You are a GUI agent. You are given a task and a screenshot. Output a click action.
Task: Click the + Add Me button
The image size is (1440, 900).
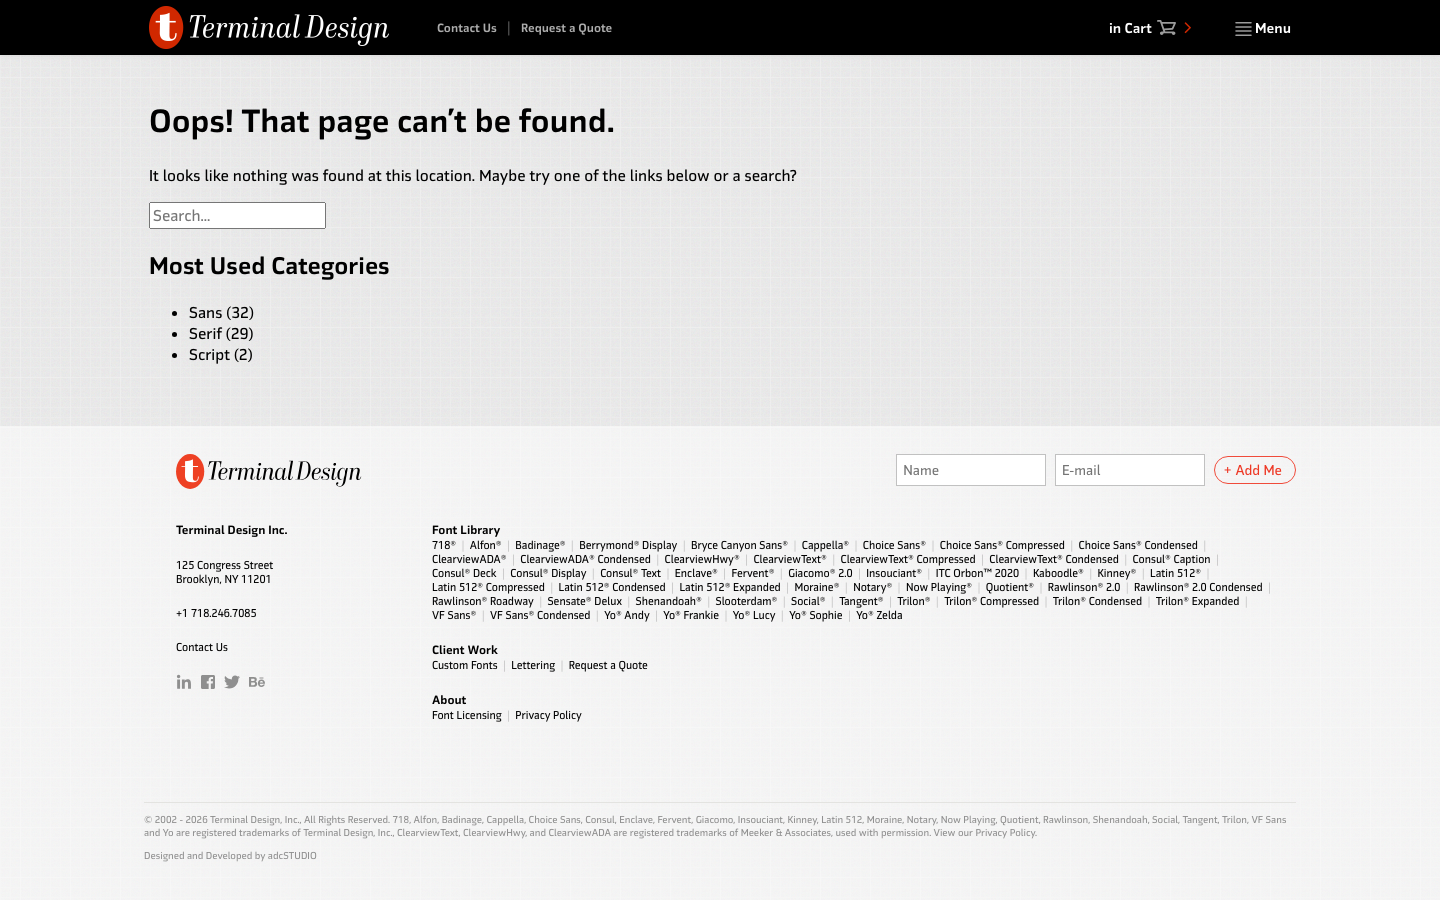(1254, 470)
